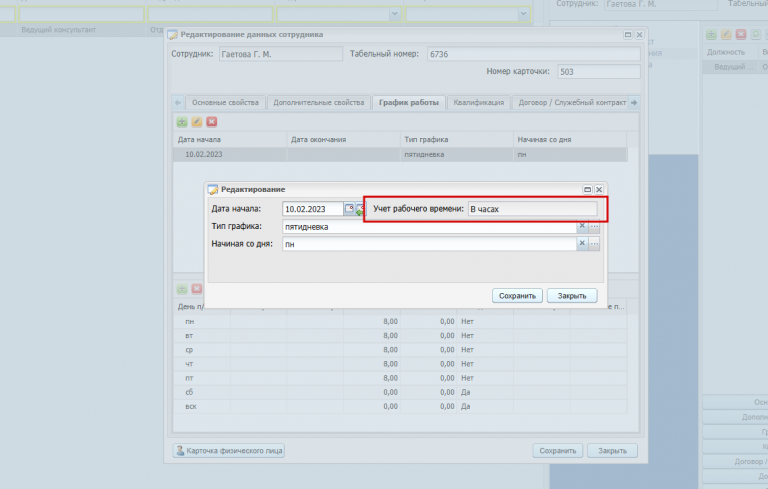The height and width of the screenshot is (489, 768).
Task: Select the вт day row
Action: [400, 336]
